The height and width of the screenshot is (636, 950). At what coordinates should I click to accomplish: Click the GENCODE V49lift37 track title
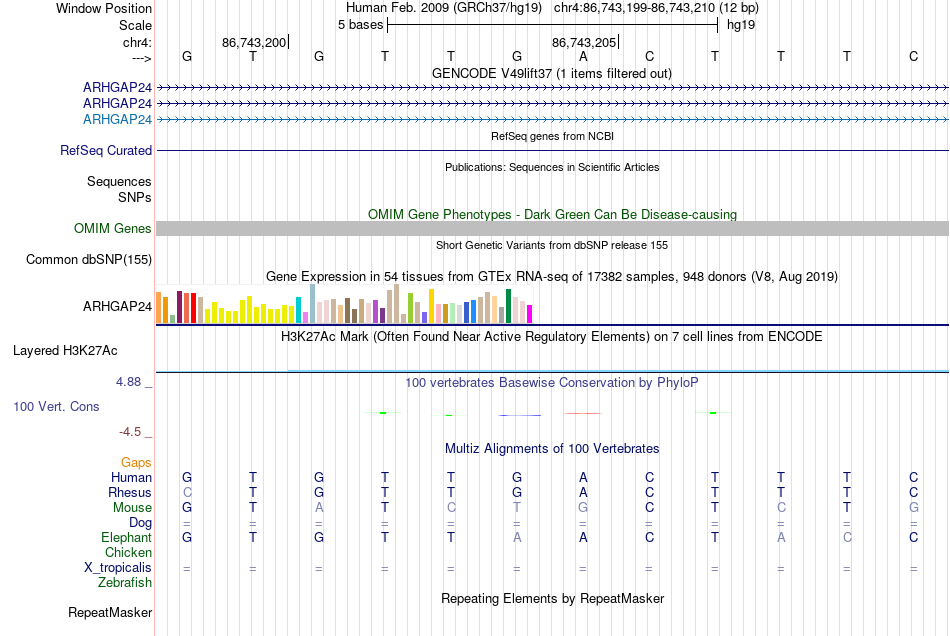click(552, 73)
